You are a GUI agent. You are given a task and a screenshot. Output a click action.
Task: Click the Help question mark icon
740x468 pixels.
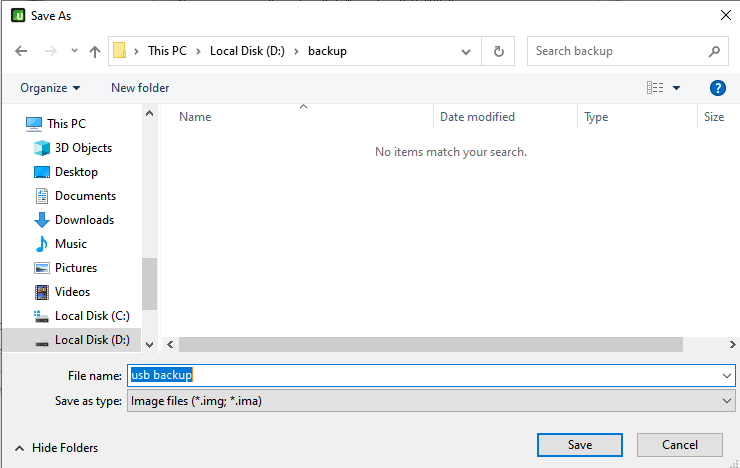pyautogui.click(x=717, y=88)
